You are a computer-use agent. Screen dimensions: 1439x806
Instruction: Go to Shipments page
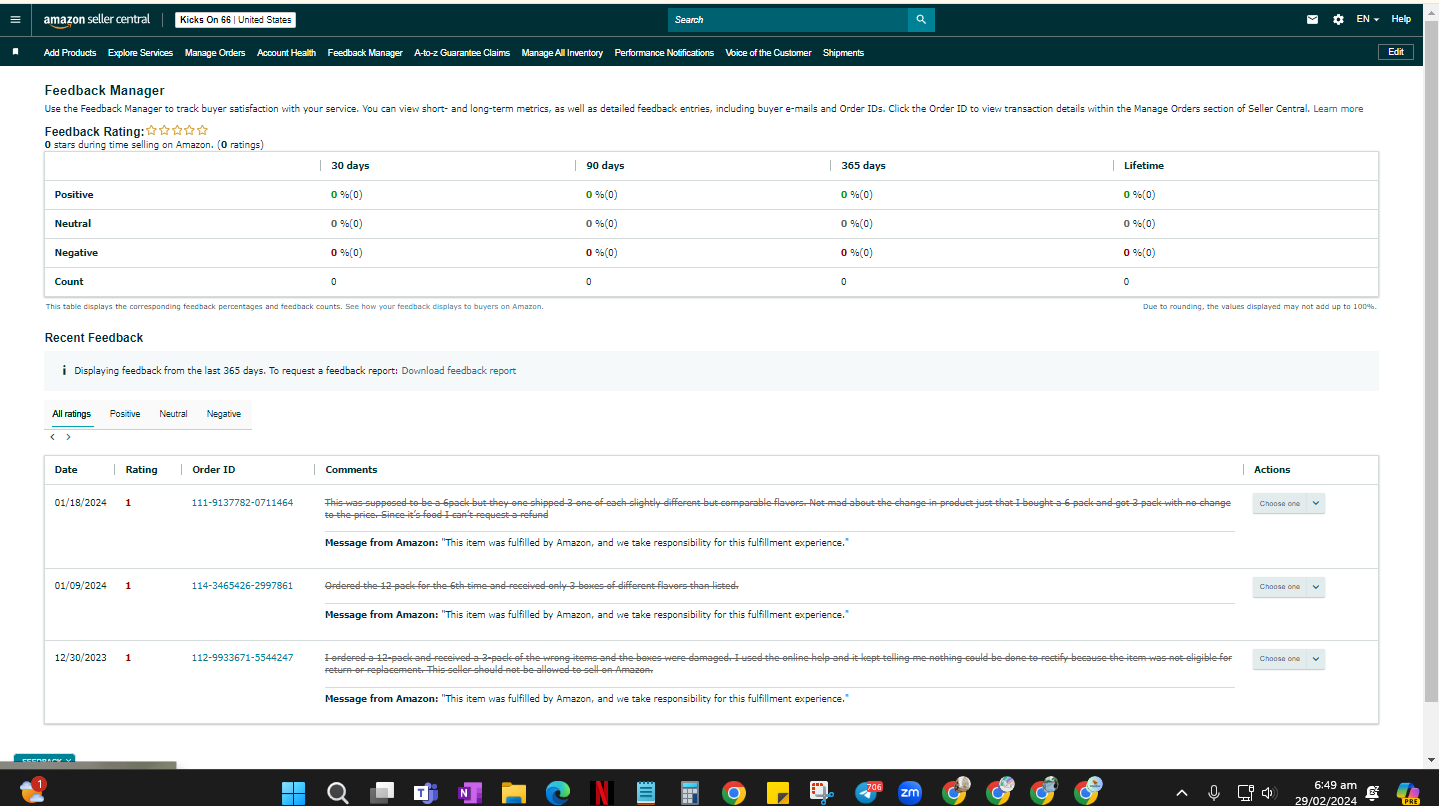pos(843,53)
